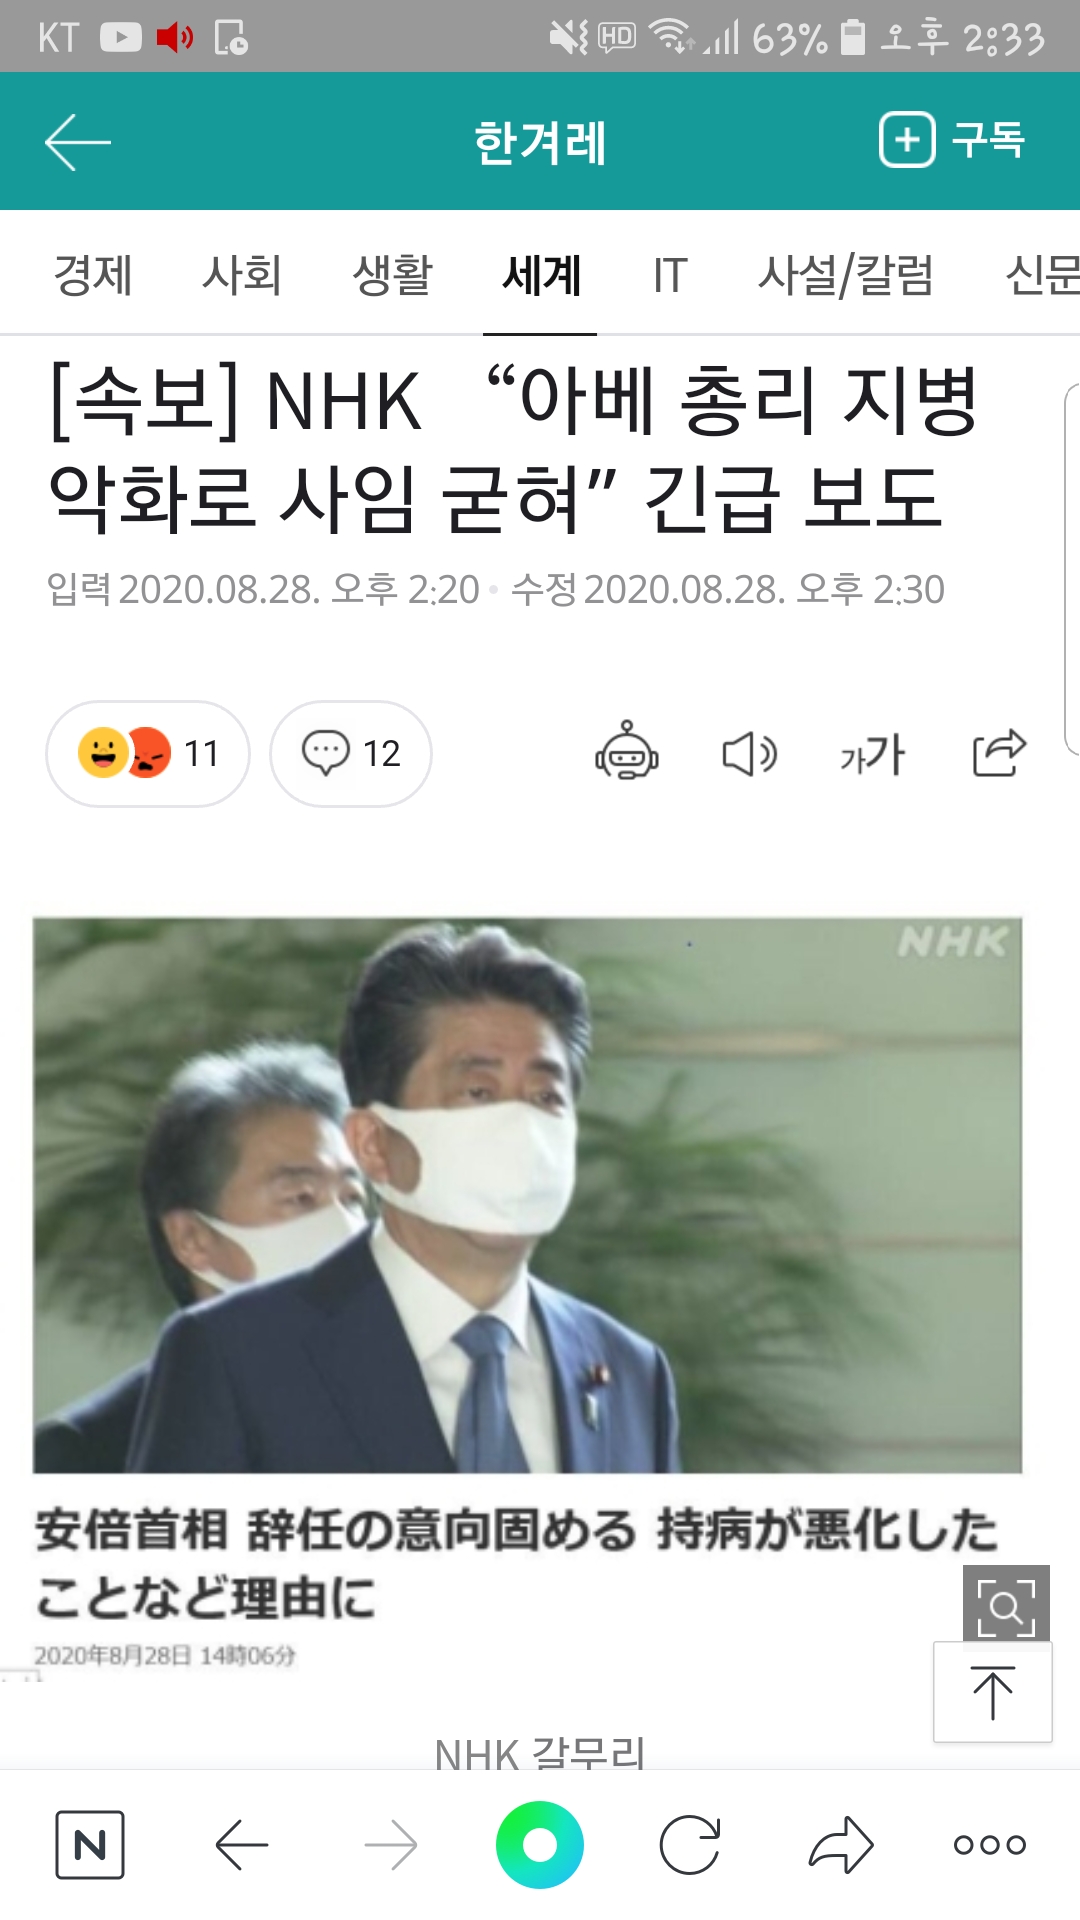Viewport: 1080px width, 1920px height.
Task: Open the 12 comments bubble
Action: click(351, 754)
